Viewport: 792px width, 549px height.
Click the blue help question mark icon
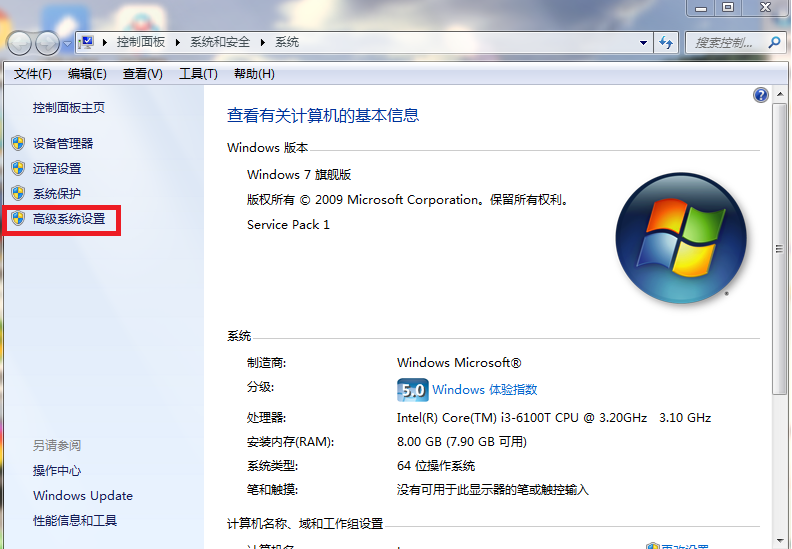(x=761, y=95)
